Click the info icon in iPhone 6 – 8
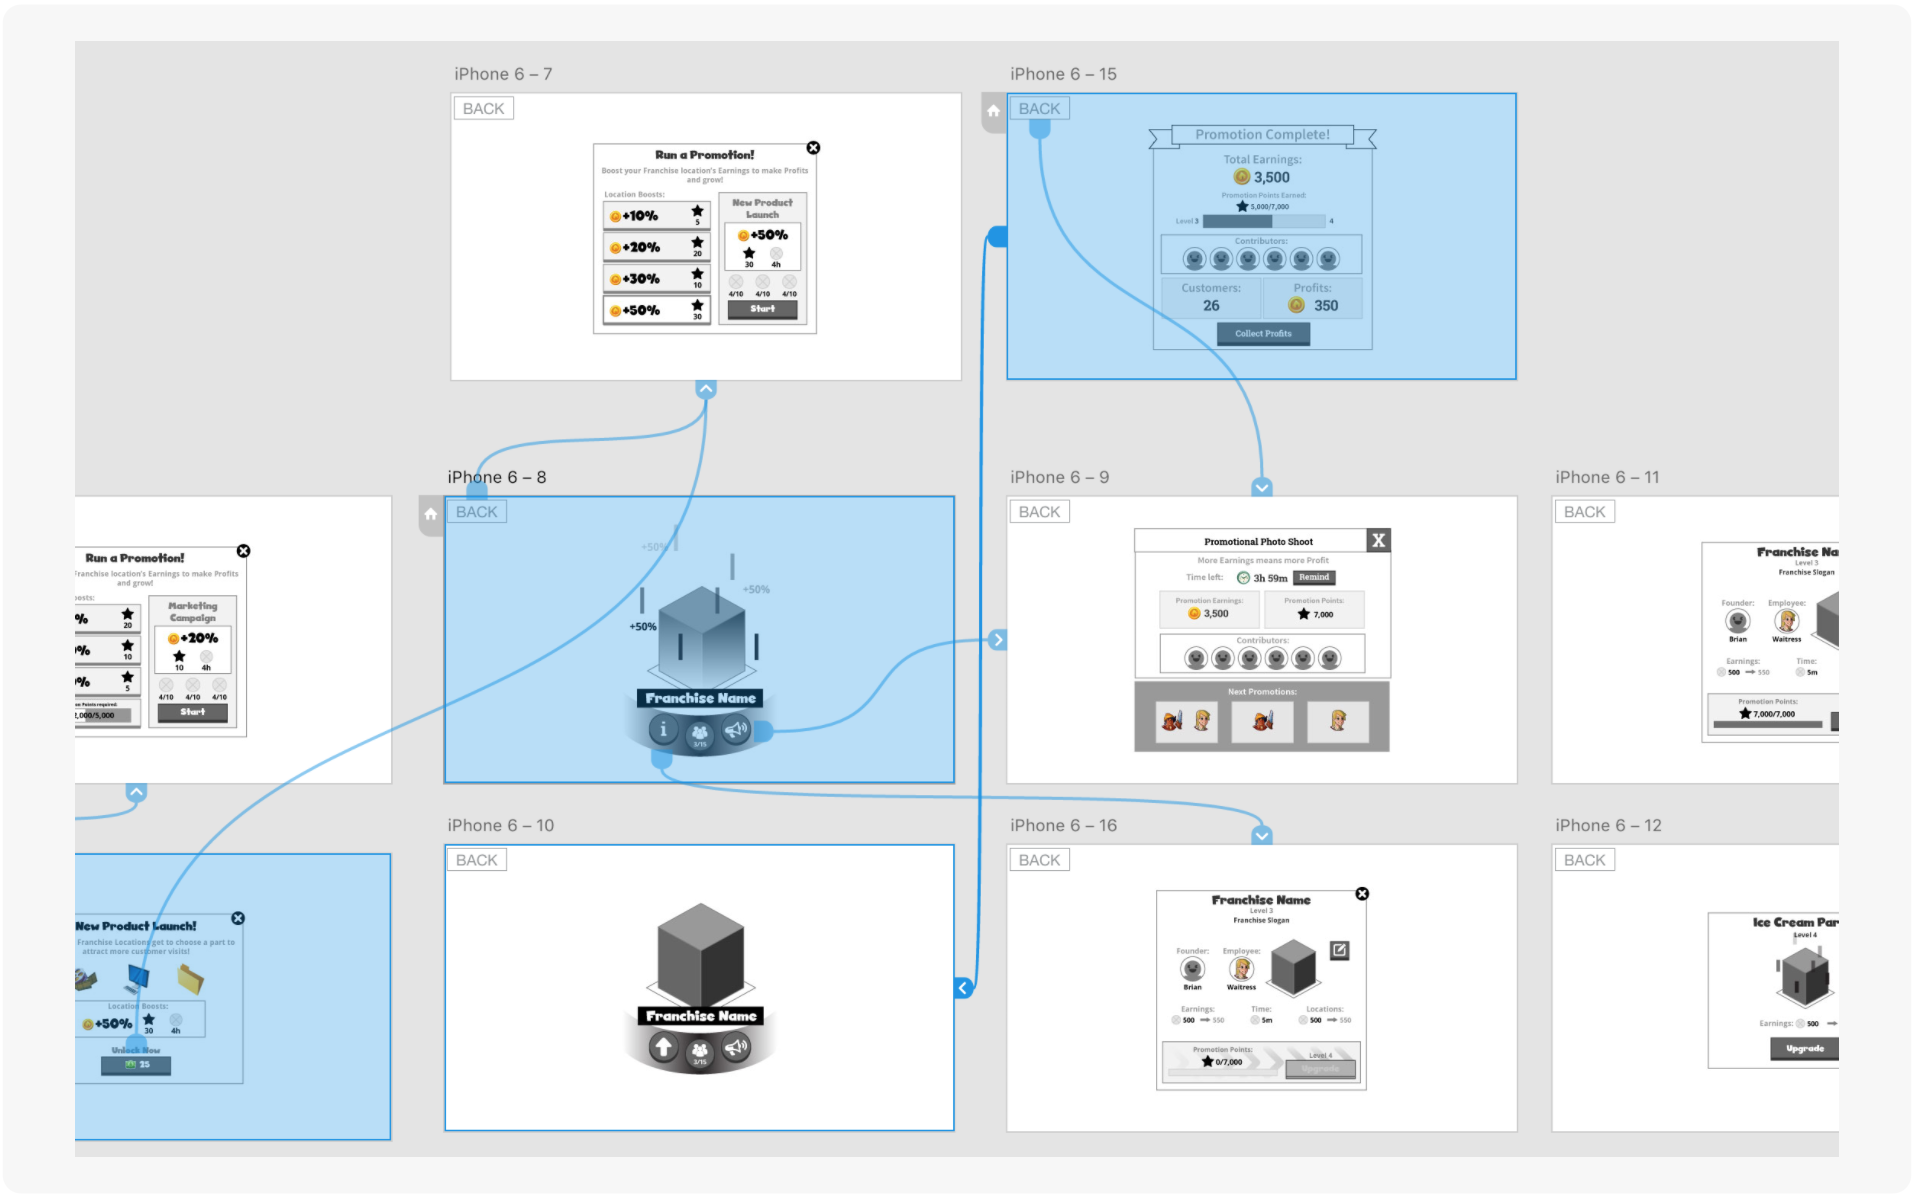The width and height of the screenshot is (1916, 1200). tap(663, 729)
